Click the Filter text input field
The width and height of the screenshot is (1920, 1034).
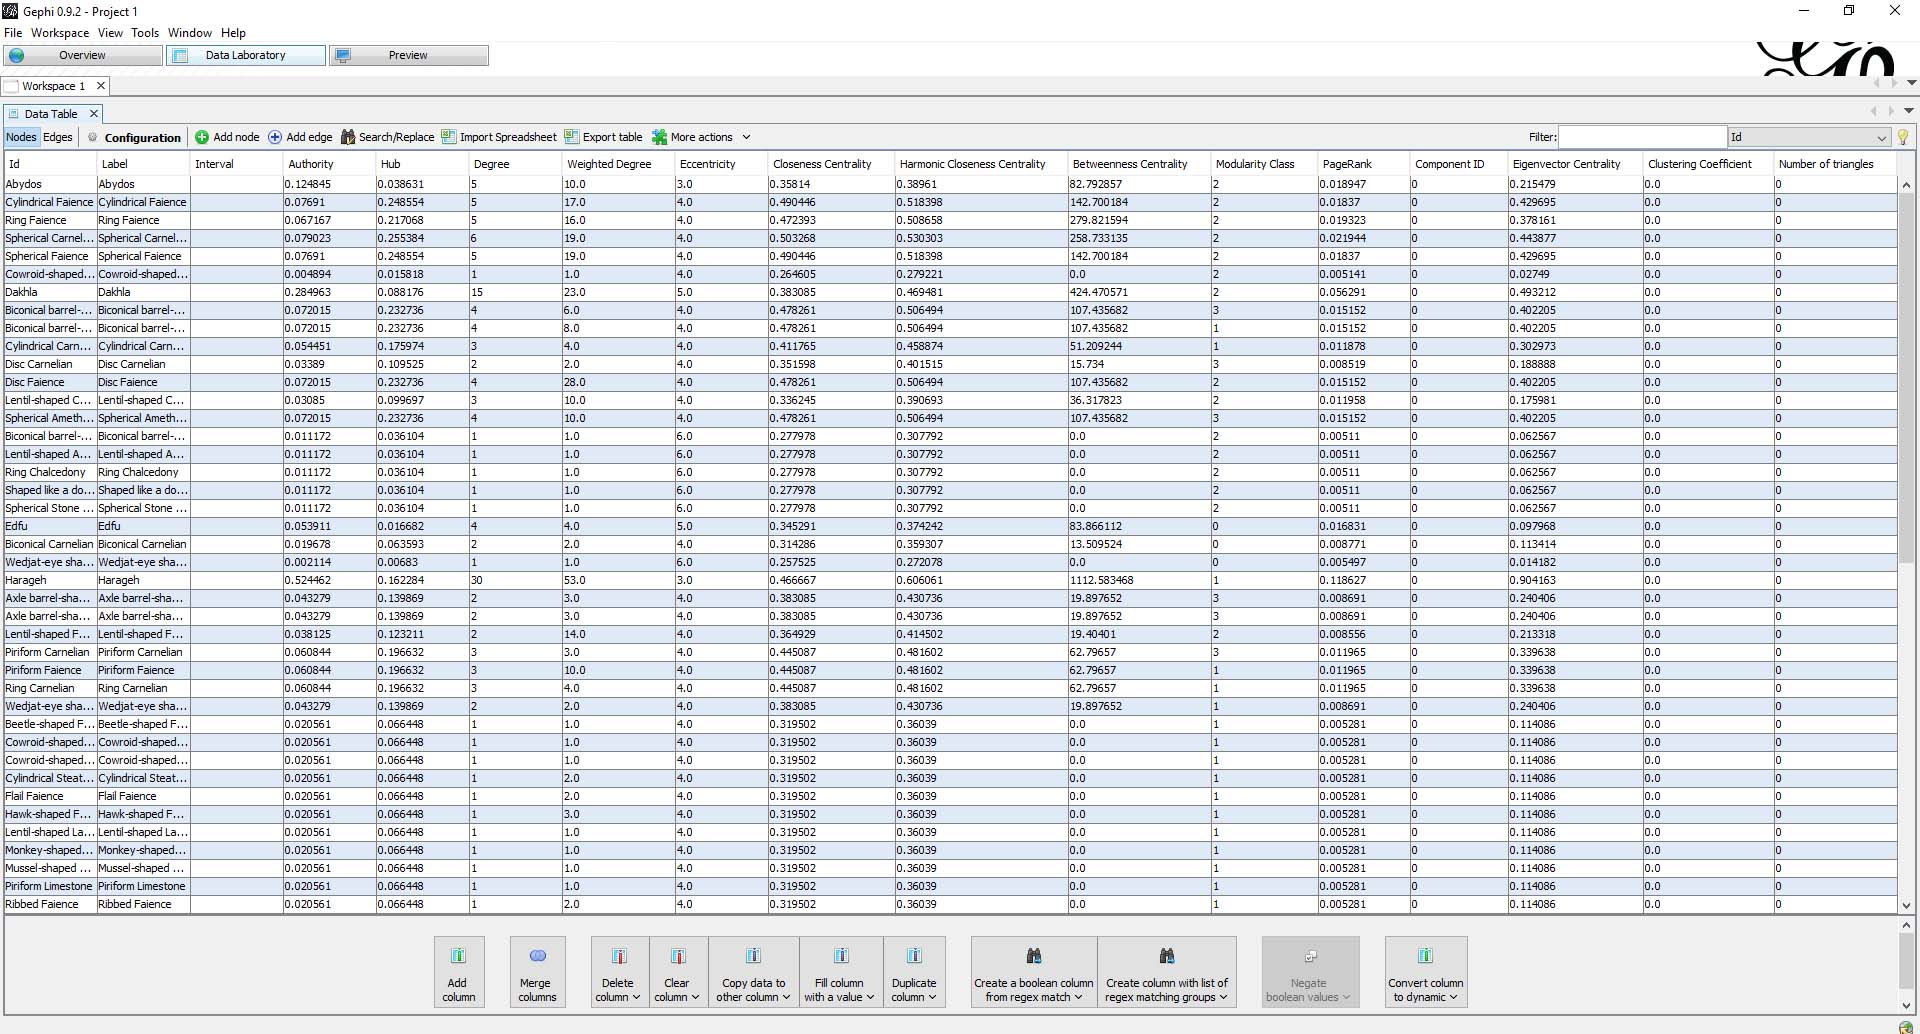click(1642, 137)
